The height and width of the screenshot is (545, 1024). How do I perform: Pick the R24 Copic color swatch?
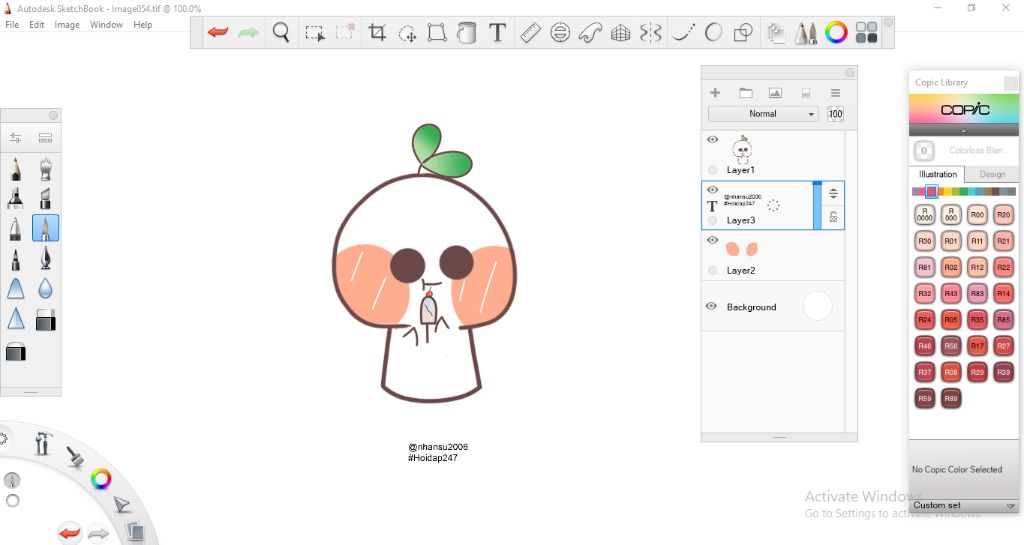(925, 320)
